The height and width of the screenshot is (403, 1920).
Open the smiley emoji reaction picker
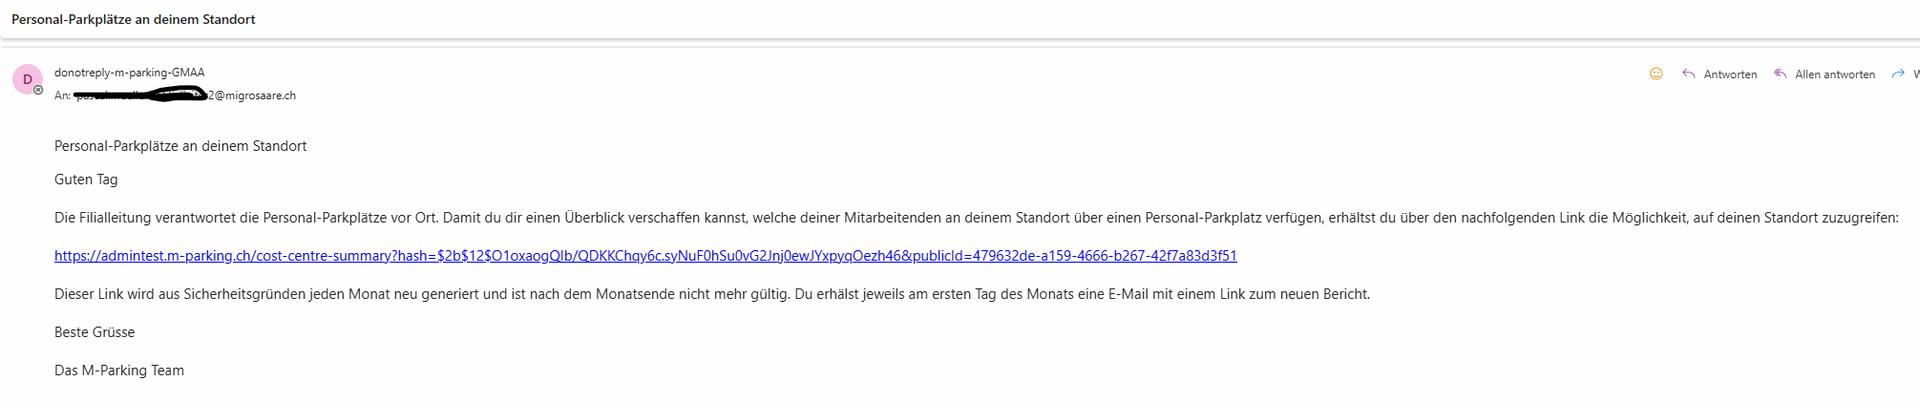click(1656, 74)
